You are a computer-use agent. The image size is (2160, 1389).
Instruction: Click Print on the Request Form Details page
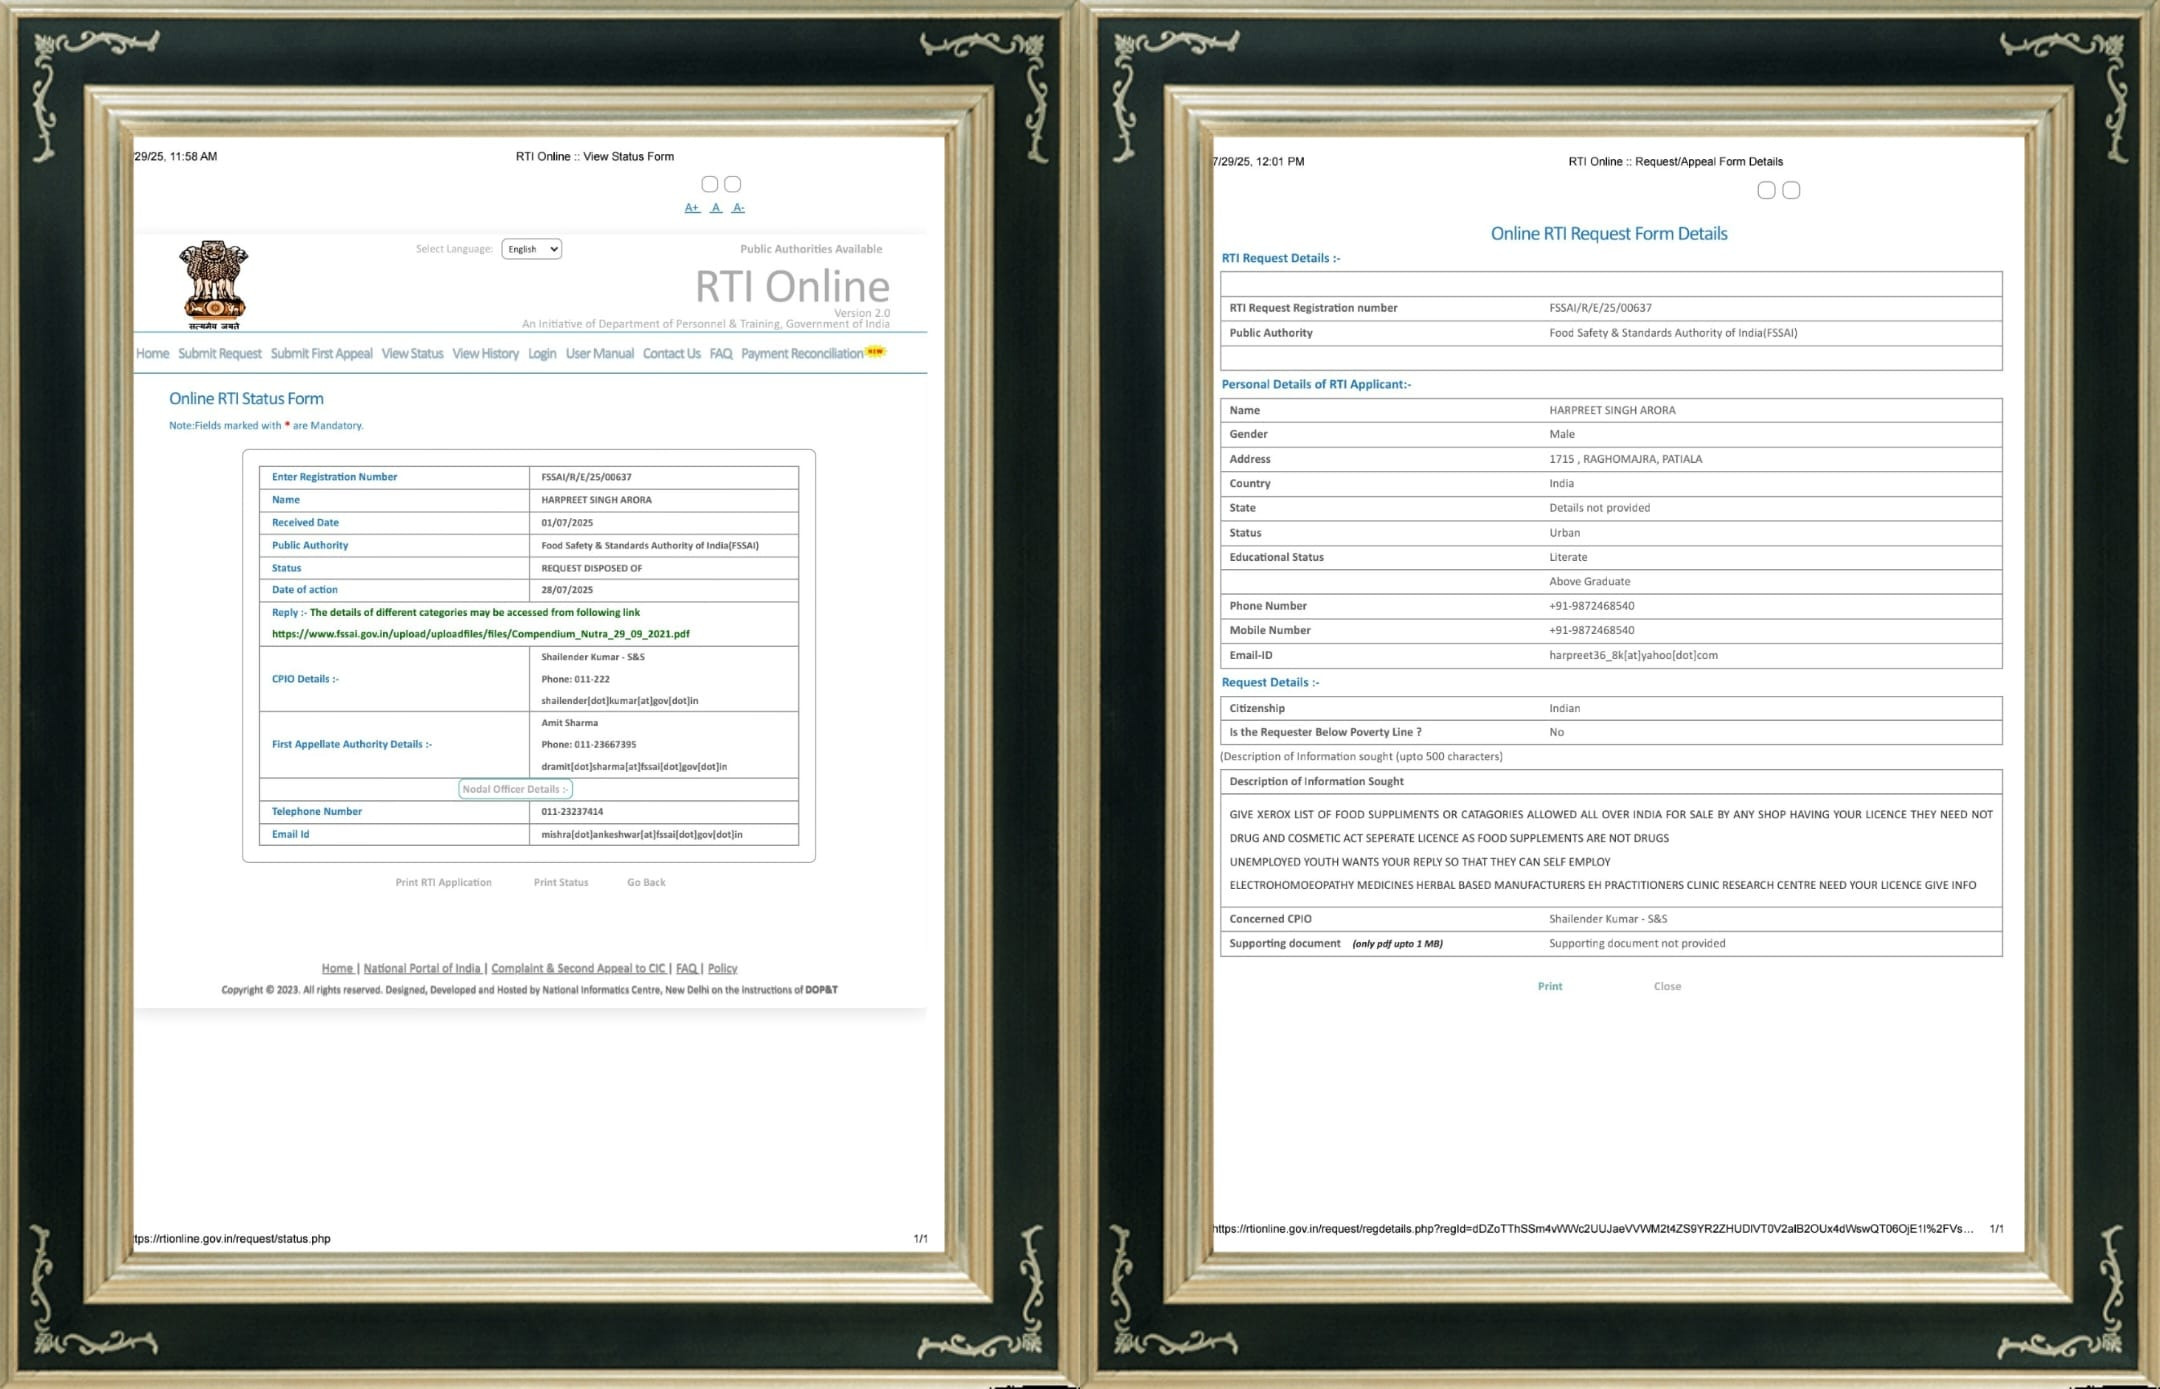[1550, 986]
